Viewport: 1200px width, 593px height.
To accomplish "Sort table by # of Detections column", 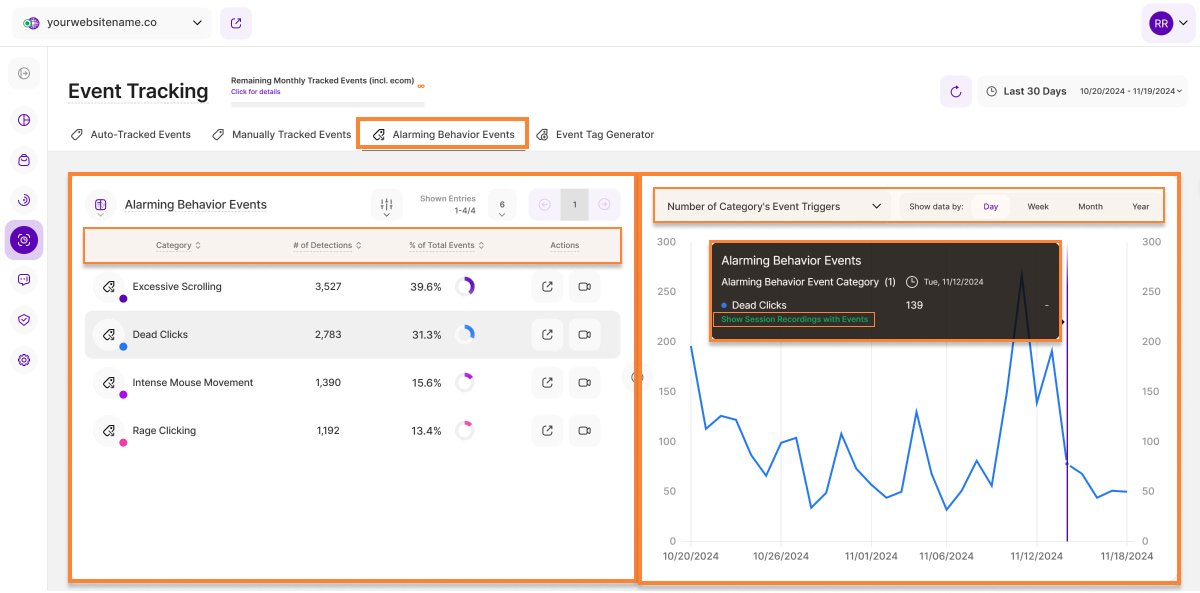I will (327, 245).
